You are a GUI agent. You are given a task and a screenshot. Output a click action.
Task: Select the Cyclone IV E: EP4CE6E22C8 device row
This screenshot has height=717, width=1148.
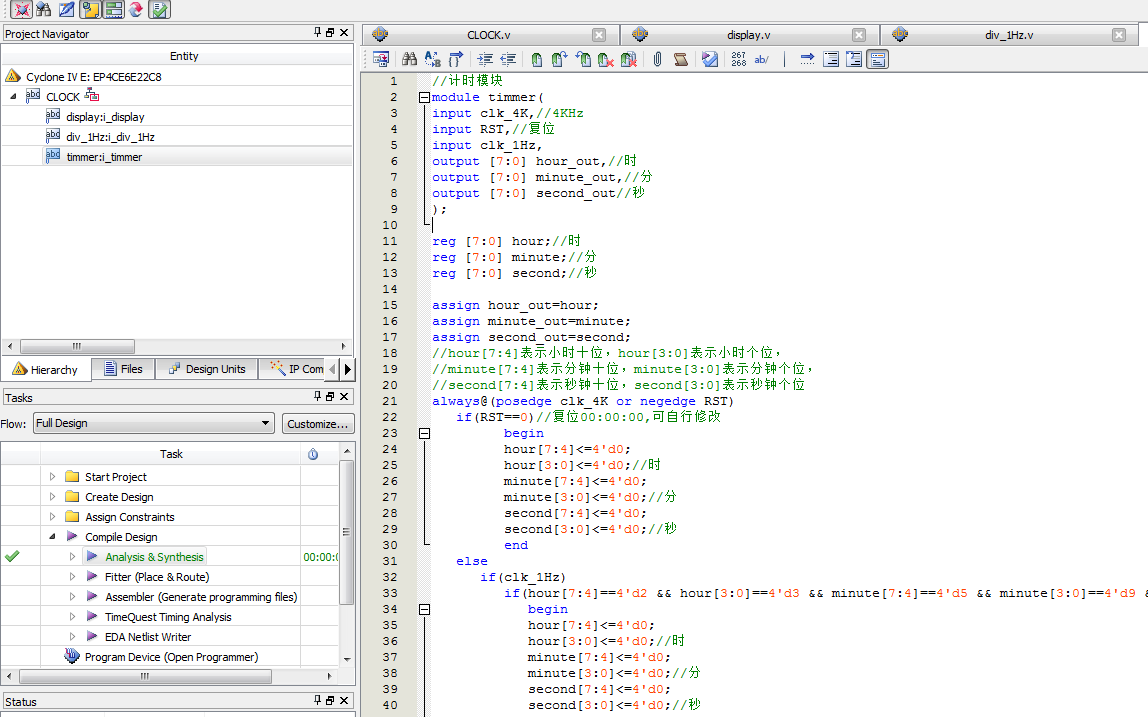tap(94, 76)
